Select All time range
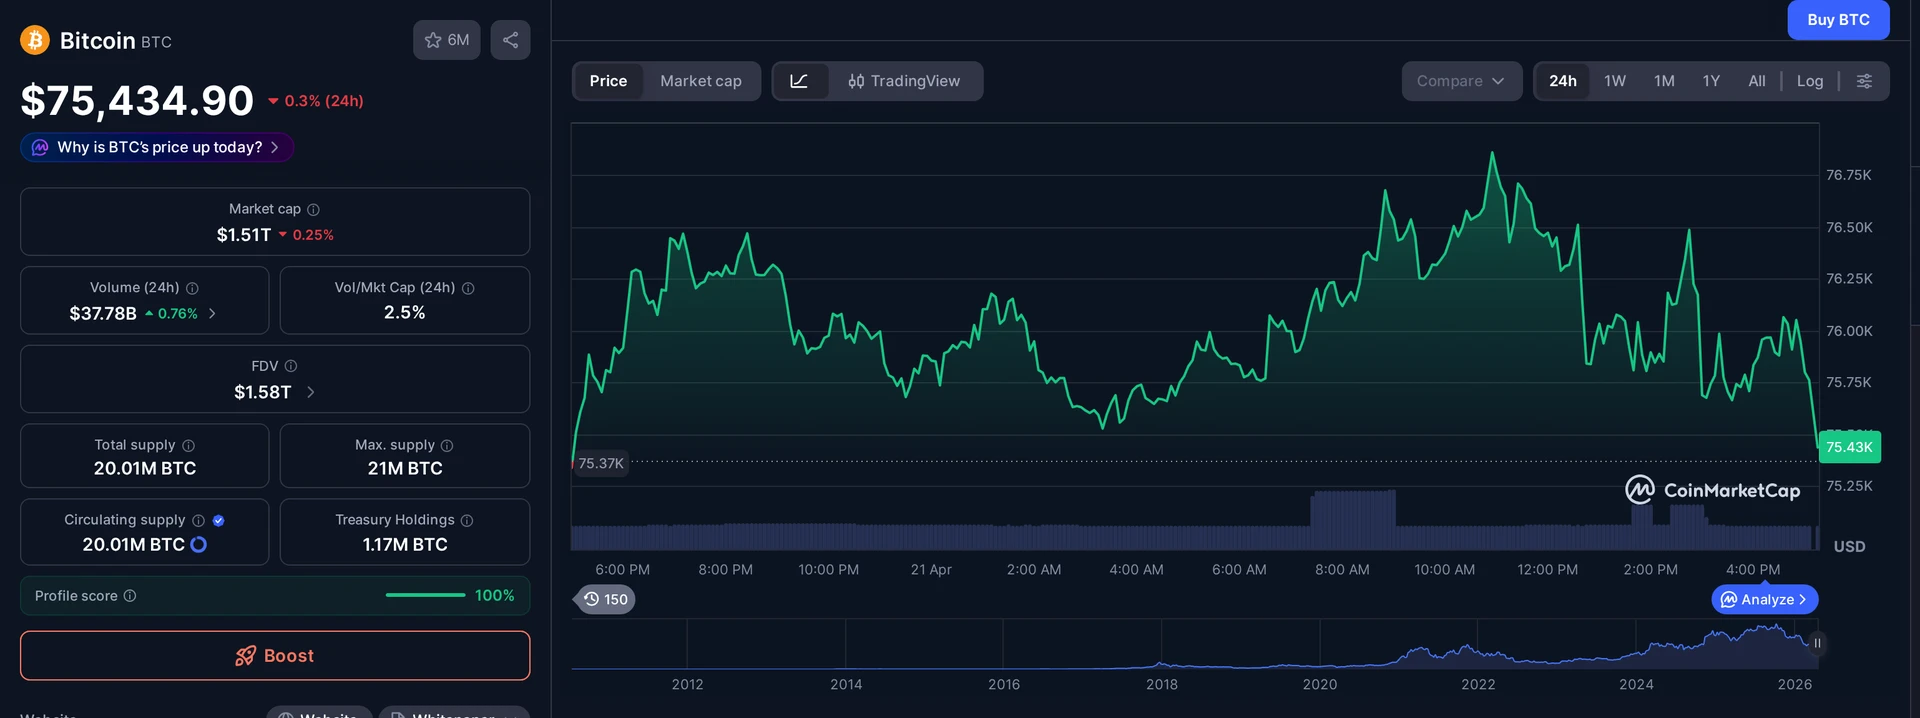Viewport: 1920px width, 718px height. 1757,81
